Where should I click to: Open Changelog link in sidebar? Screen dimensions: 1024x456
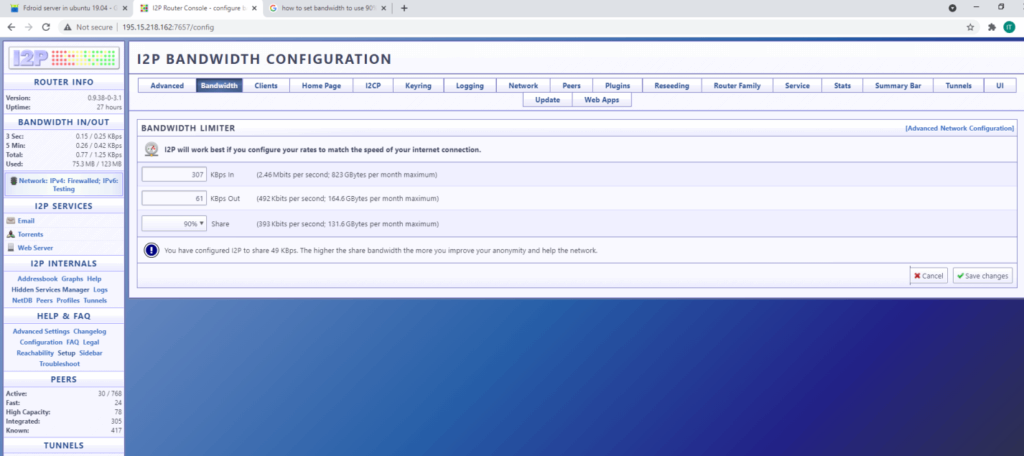[89, 331]
